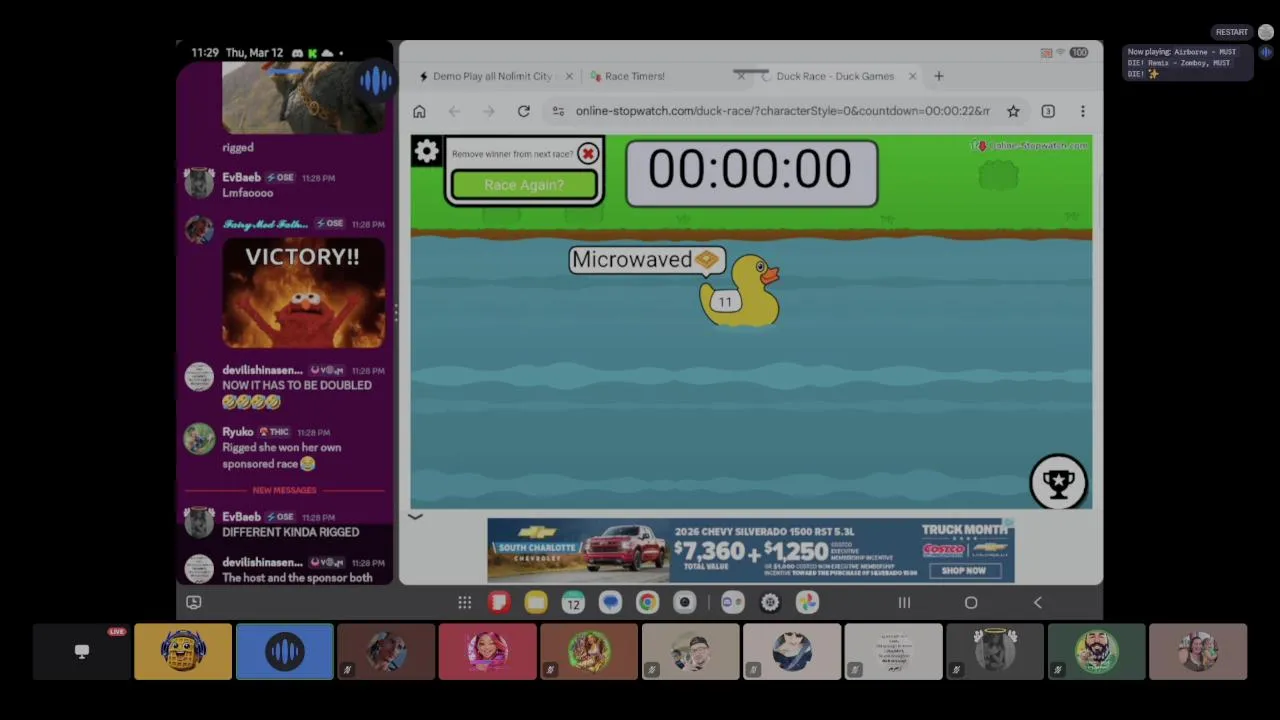Select the pink-haired avatar participant tile
Screen dimensions: 1280x720
click(x=488, y=652)
